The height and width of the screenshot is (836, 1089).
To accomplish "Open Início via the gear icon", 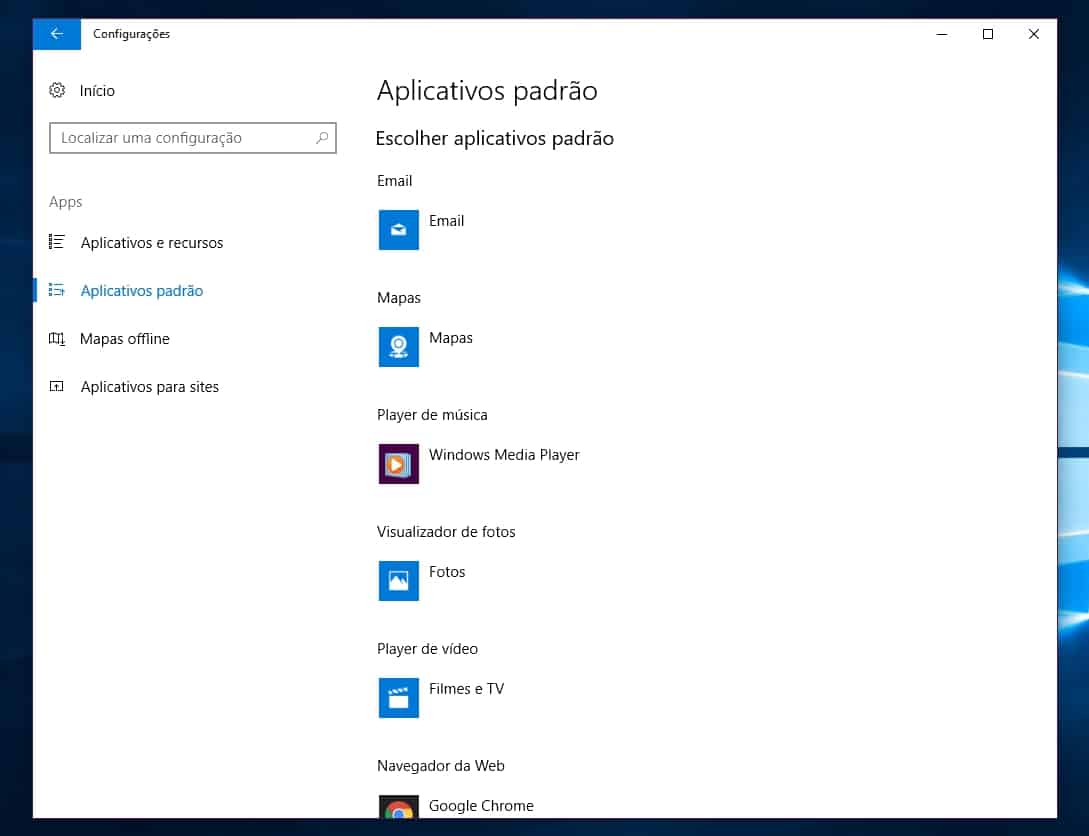I will tap(57, 90).
